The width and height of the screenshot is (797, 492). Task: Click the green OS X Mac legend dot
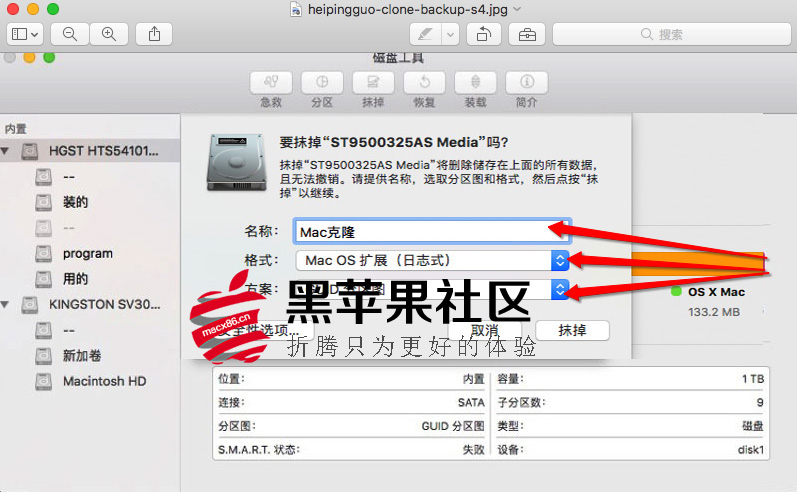click(x=676, y=292)
